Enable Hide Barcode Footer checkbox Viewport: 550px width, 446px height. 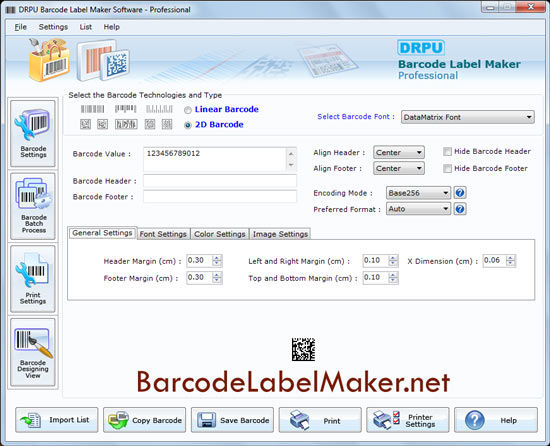coord(447,168)
